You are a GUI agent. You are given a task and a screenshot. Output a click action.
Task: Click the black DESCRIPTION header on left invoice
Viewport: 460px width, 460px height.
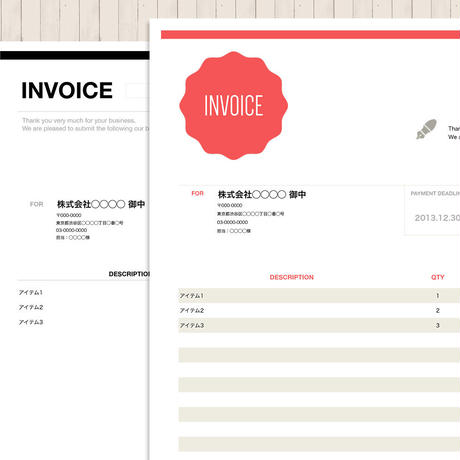129,274
